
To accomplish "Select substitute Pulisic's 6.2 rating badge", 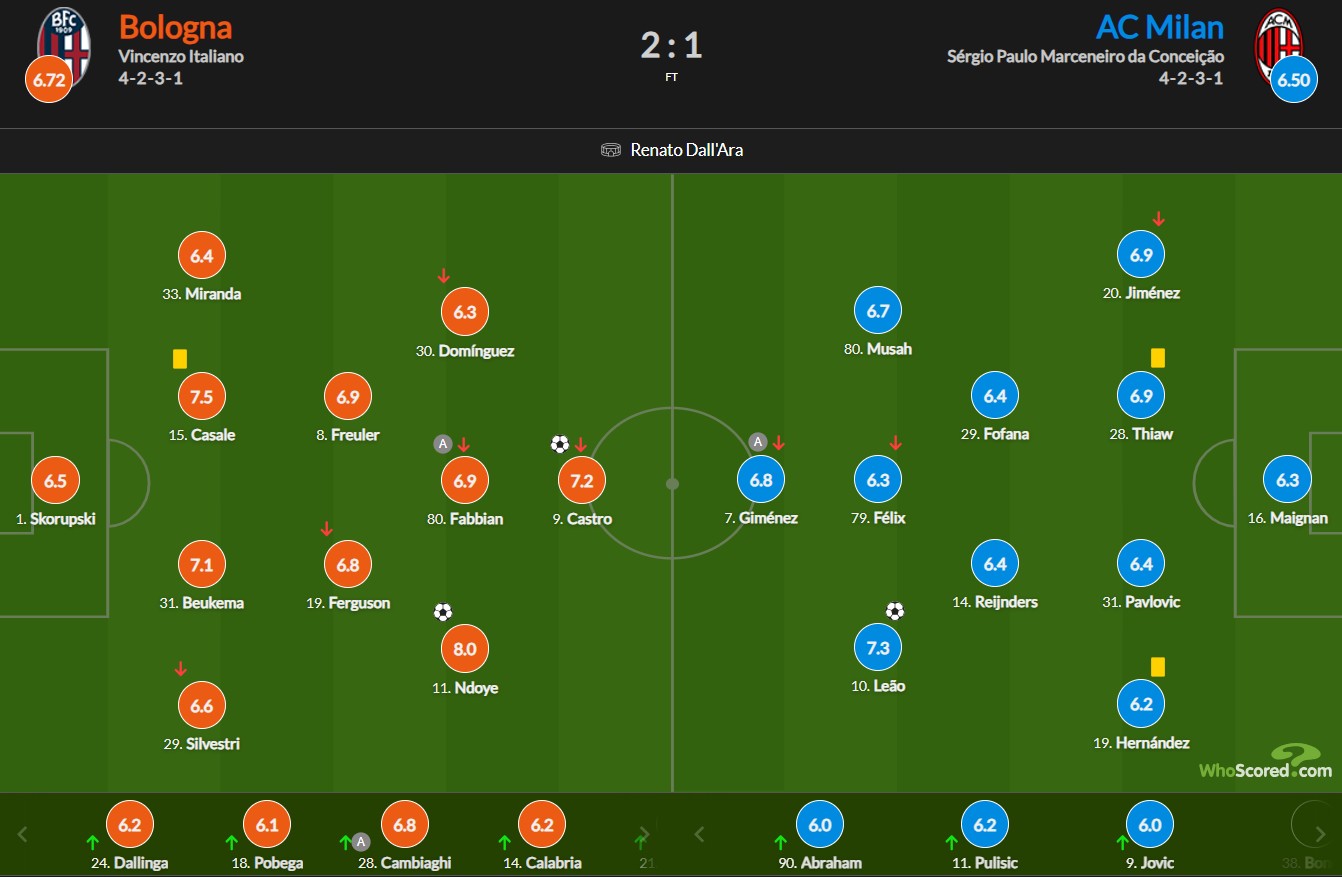I will point(985,826).
